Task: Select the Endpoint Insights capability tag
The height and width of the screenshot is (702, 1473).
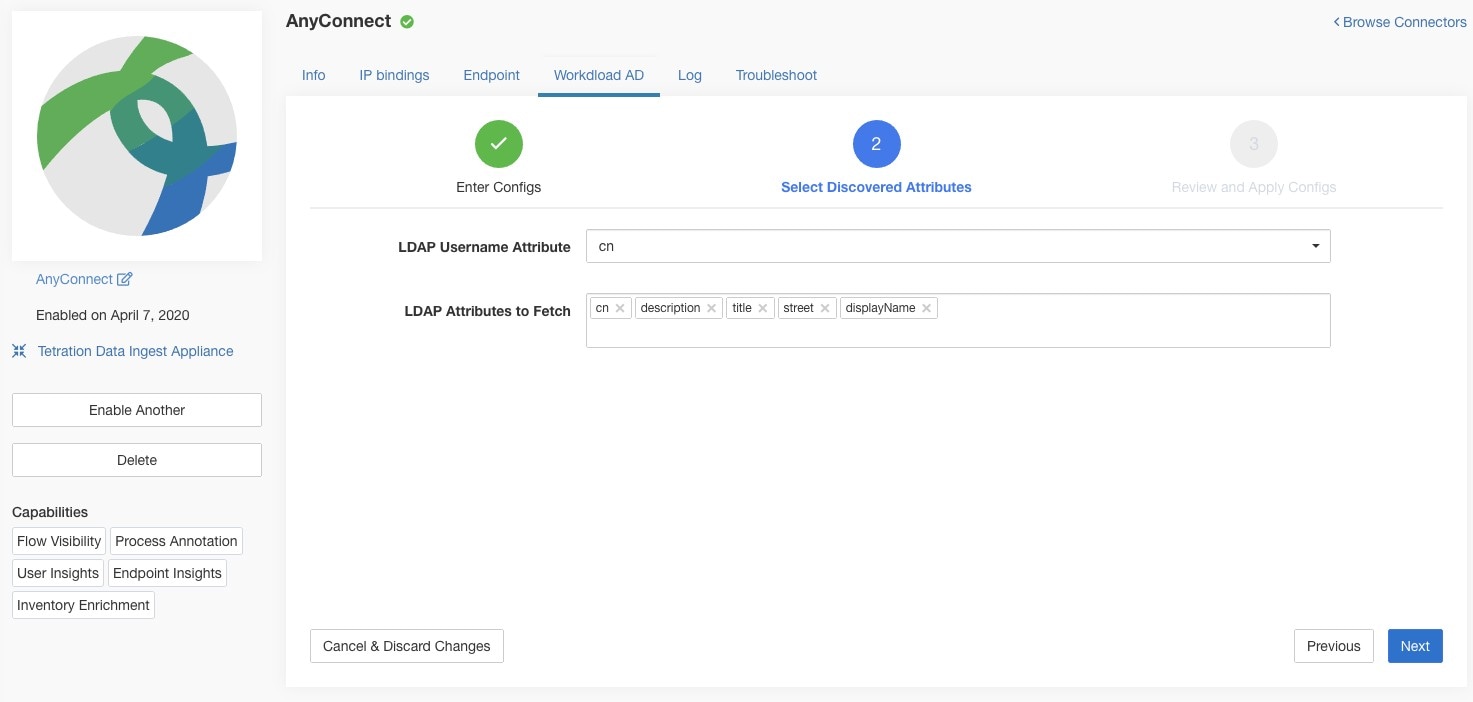Action: 167,573
